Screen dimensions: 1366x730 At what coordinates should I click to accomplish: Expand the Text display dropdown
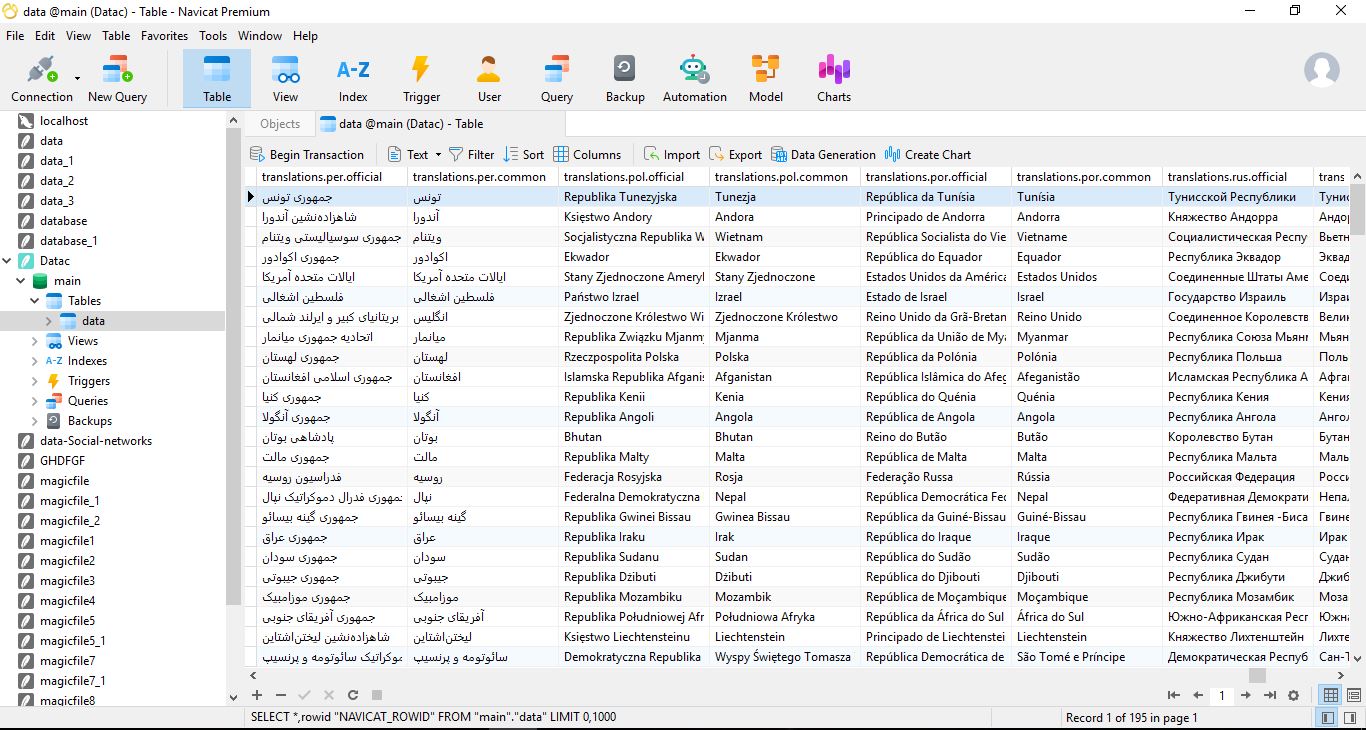pos(437,155)
